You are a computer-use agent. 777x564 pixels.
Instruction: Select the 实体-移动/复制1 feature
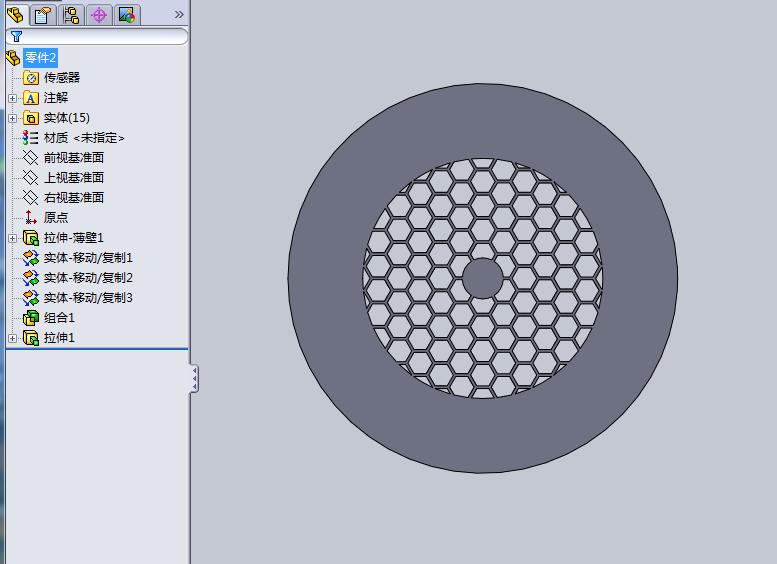88,258
